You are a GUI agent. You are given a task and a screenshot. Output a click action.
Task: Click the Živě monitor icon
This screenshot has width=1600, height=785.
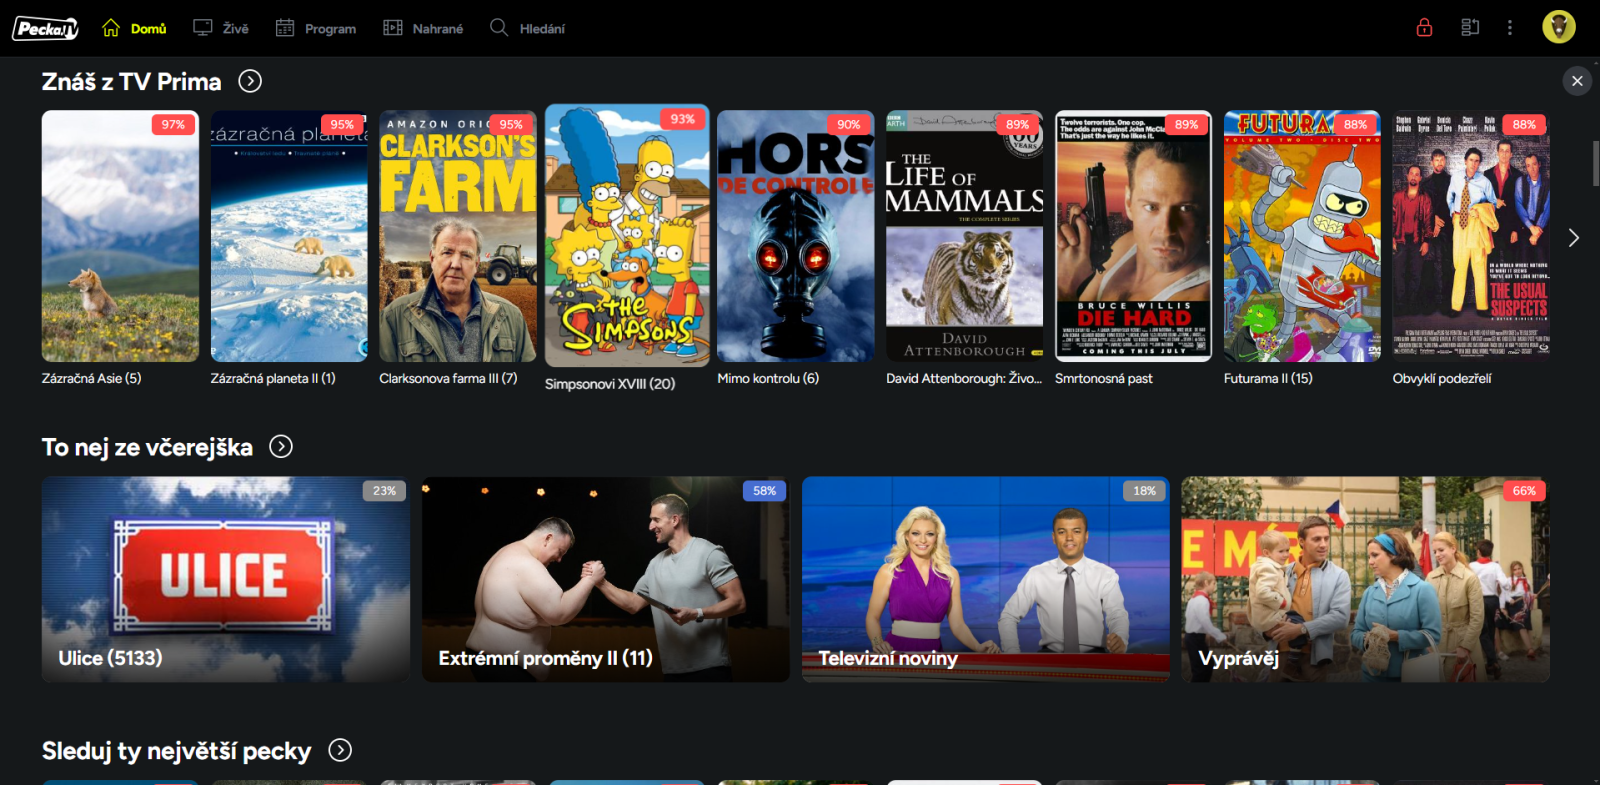coord(203,28)
